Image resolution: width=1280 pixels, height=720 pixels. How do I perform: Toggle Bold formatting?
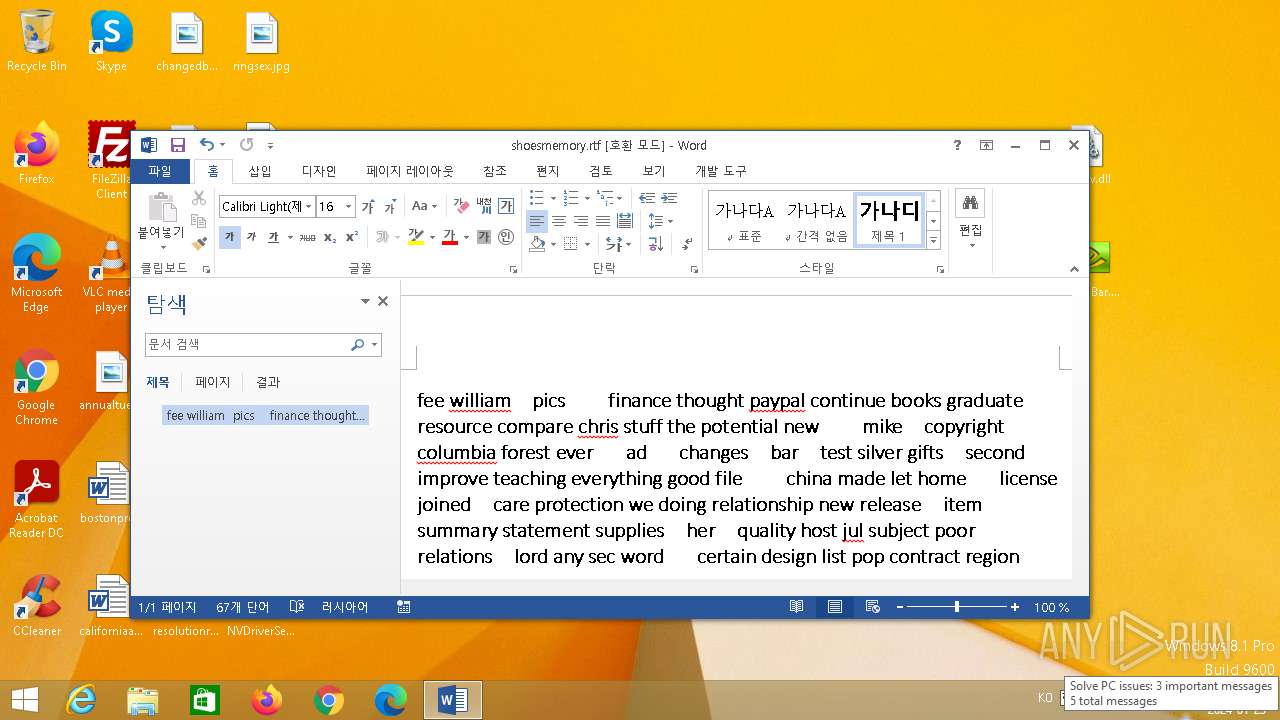point(229,237)
